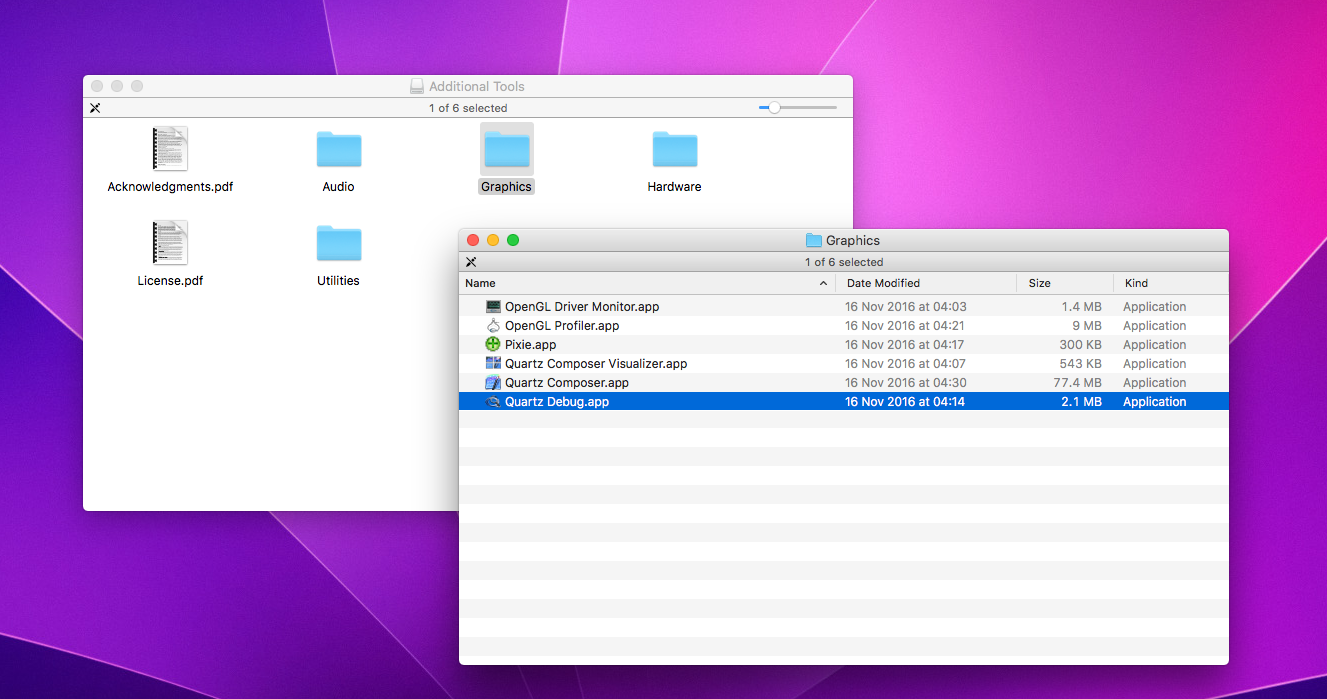
Task: Select the License.pdf file name label
Action: (x=170, y=281)
